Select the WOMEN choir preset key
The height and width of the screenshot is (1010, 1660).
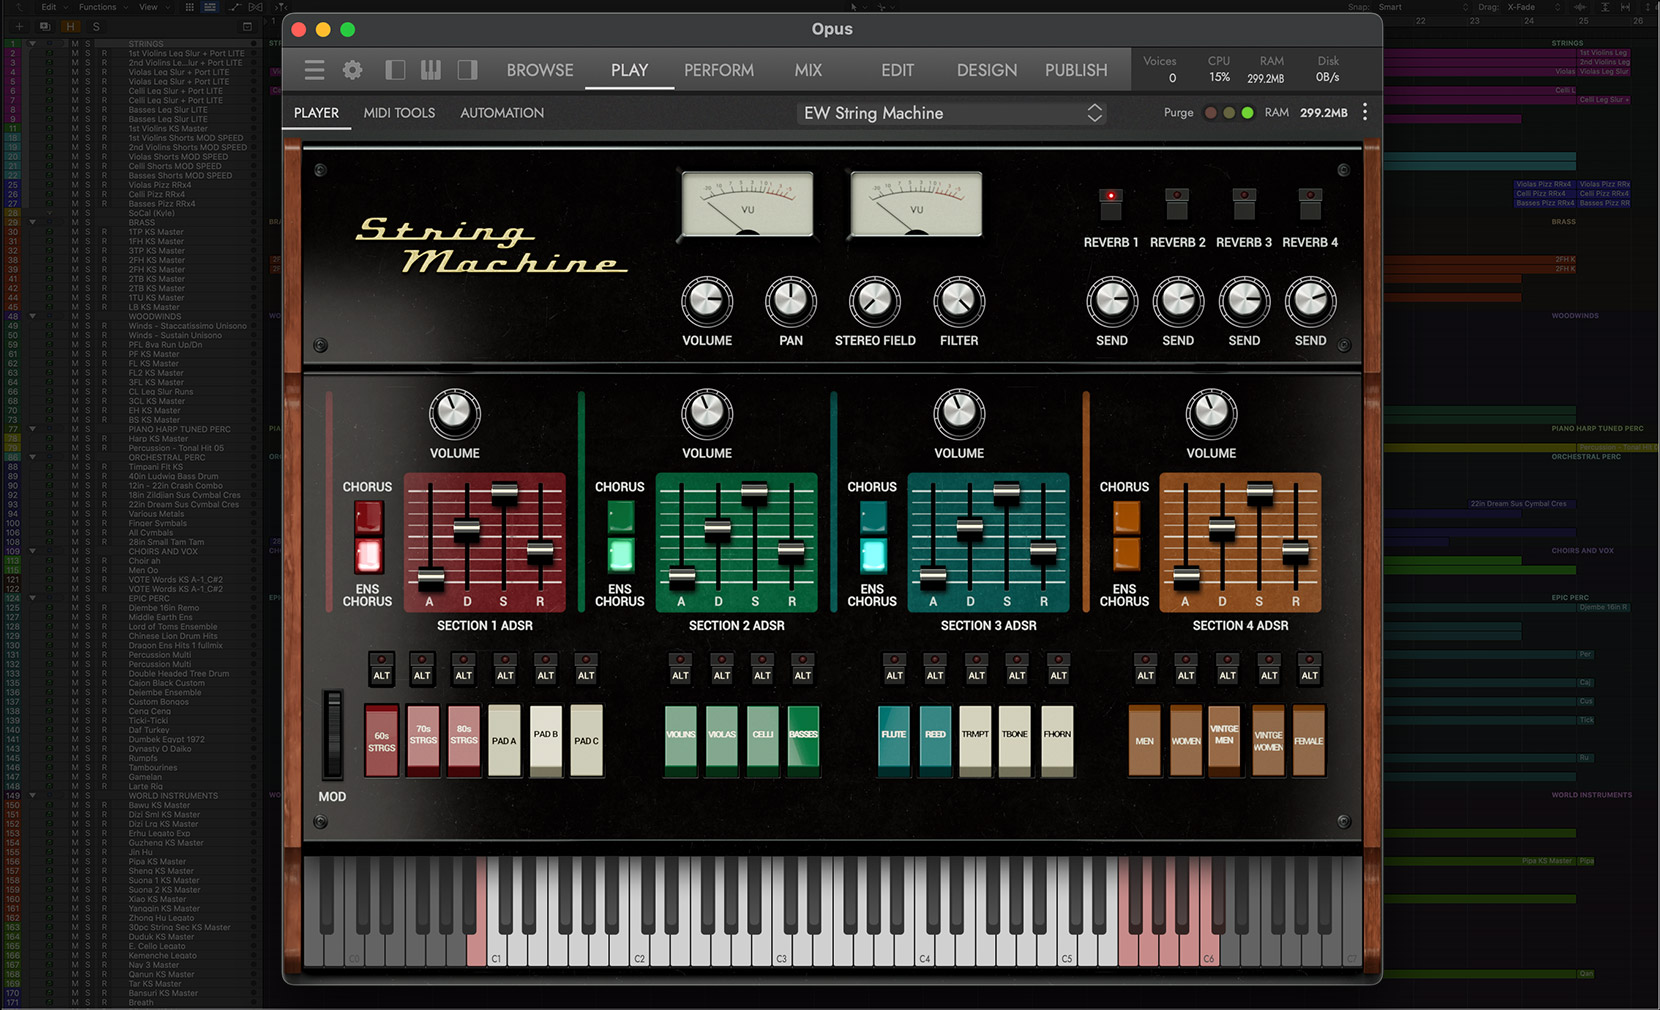pos(1186,740)
